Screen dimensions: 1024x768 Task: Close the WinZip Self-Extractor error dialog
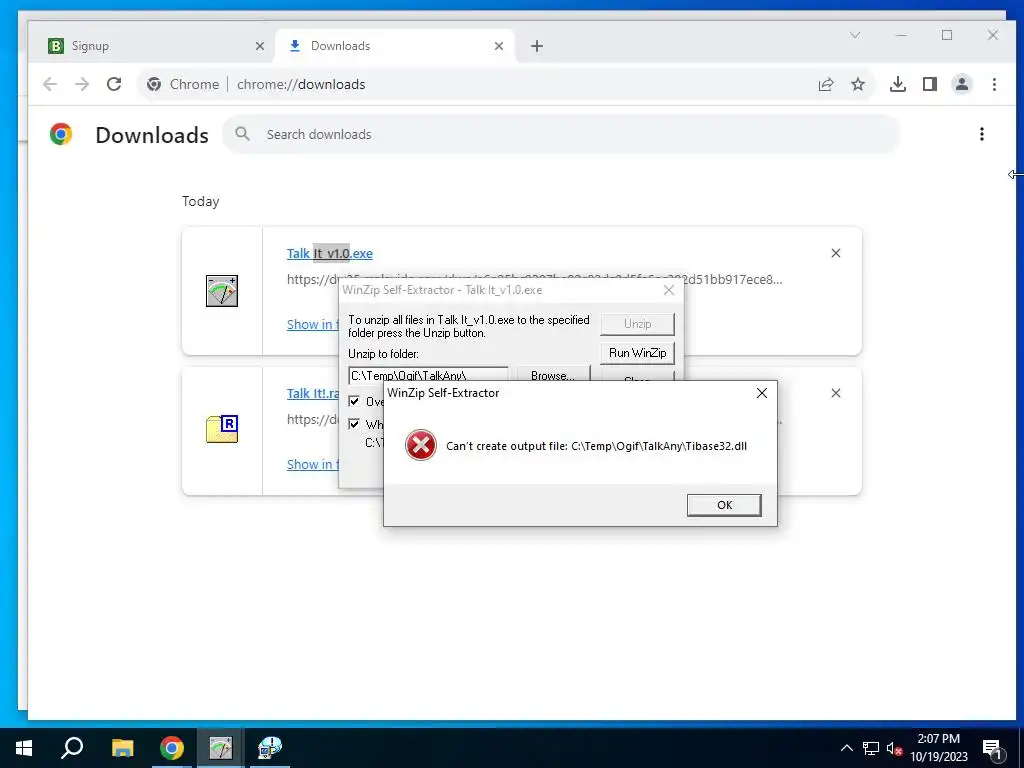pos(761,393)
